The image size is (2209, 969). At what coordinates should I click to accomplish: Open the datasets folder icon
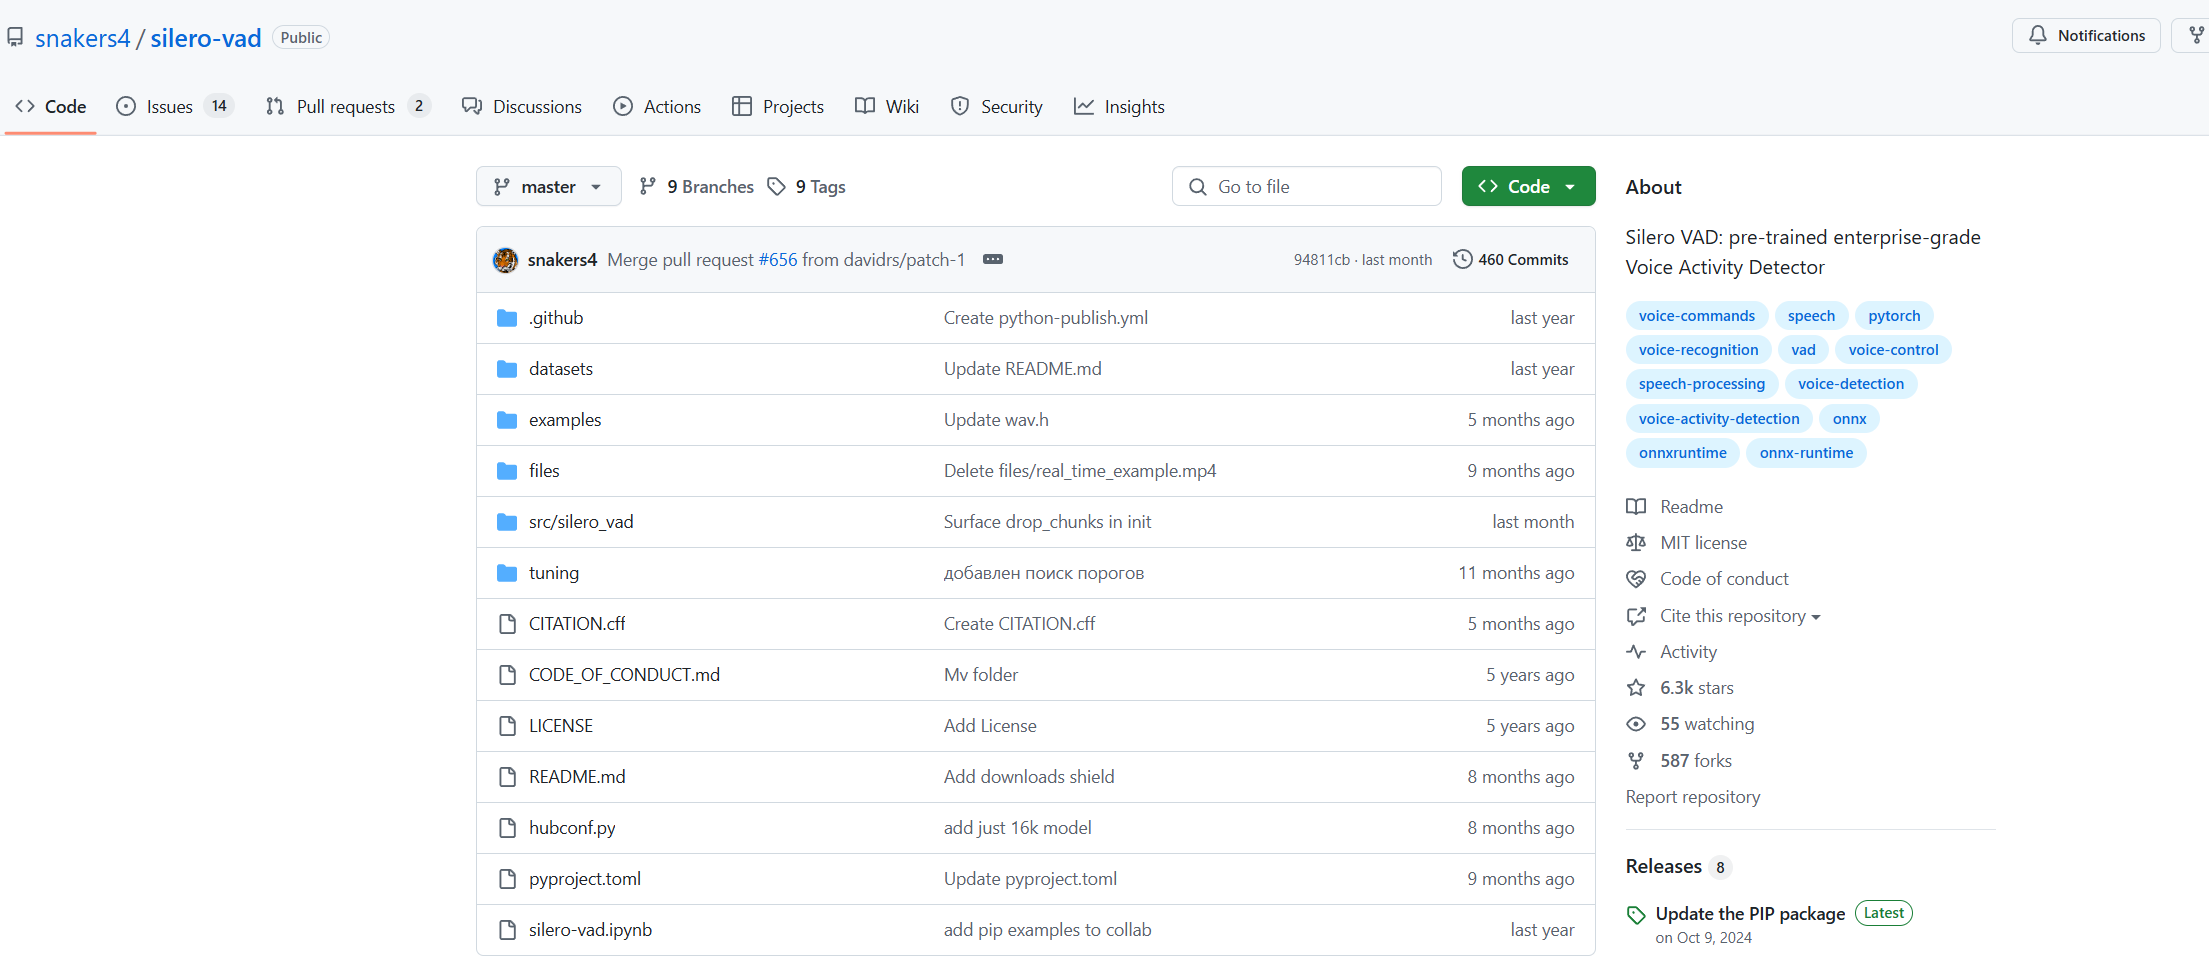507,369
